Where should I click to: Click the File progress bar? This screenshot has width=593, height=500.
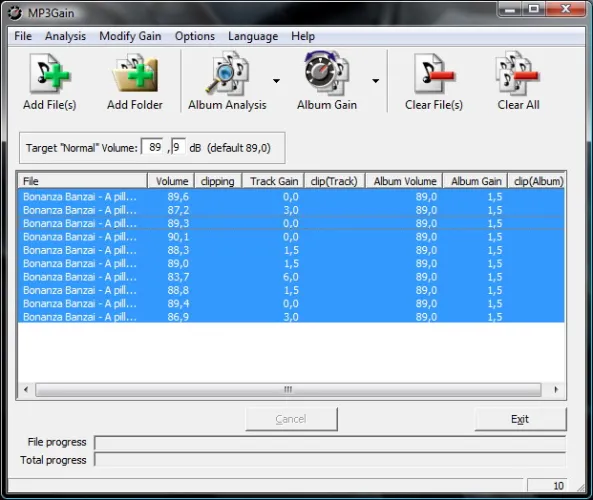(x=330, y=443)
